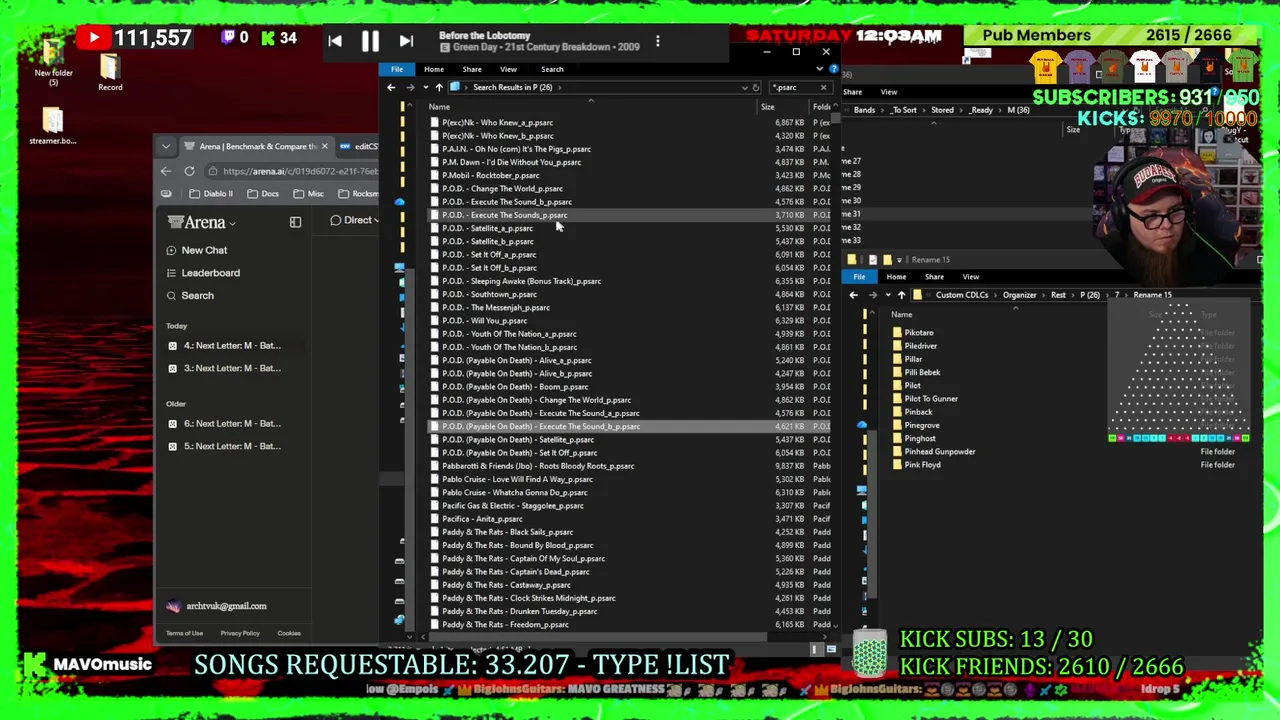This screenshot has width=1280, height=720.
Task: Open the Diablo II bookmarks folder
Action: tap(211, 193)
